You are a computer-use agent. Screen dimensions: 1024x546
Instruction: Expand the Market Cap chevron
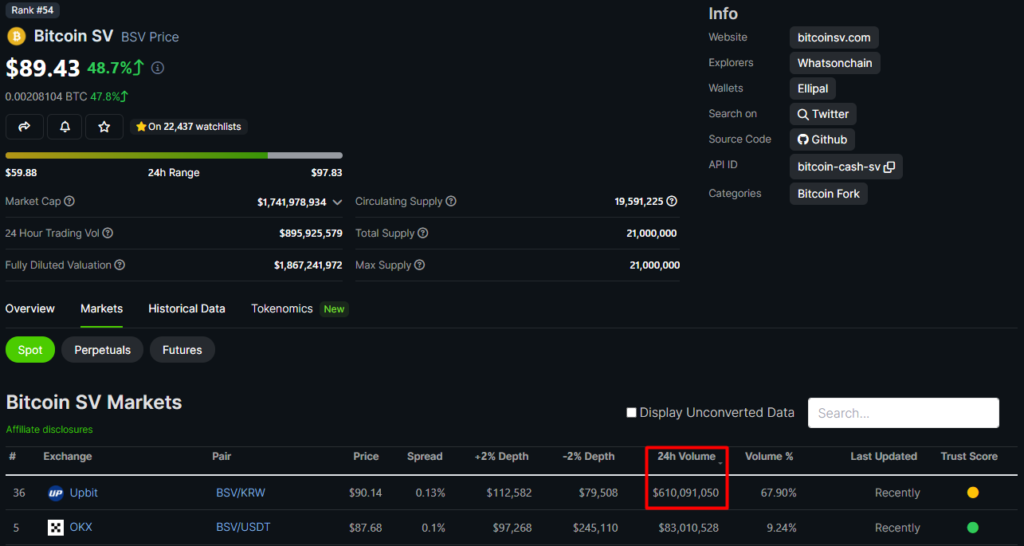(337, 202)
